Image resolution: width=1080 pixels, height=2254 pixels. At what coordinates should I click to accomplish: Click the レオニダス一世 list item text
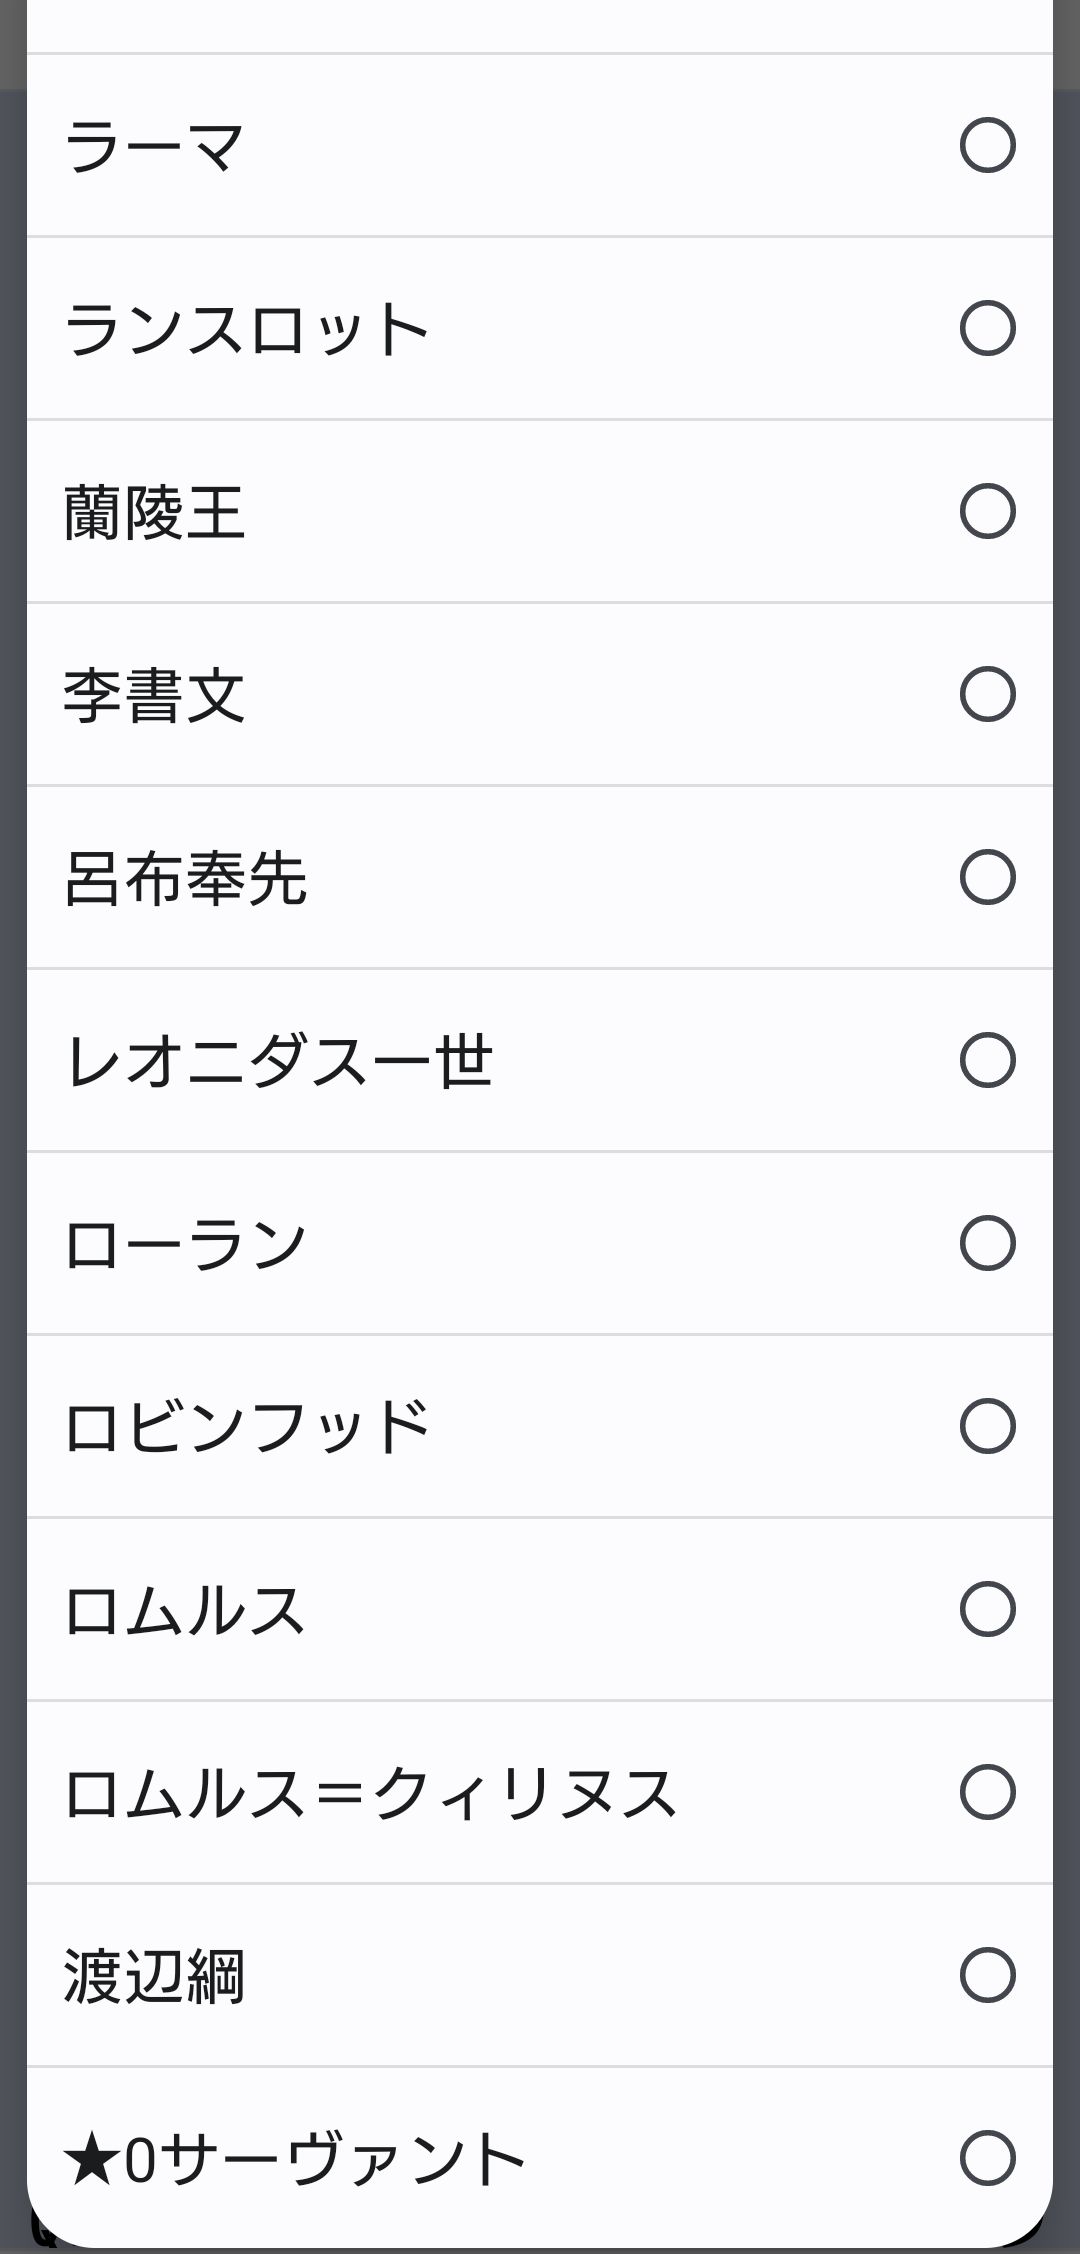tap(278, 1061)
